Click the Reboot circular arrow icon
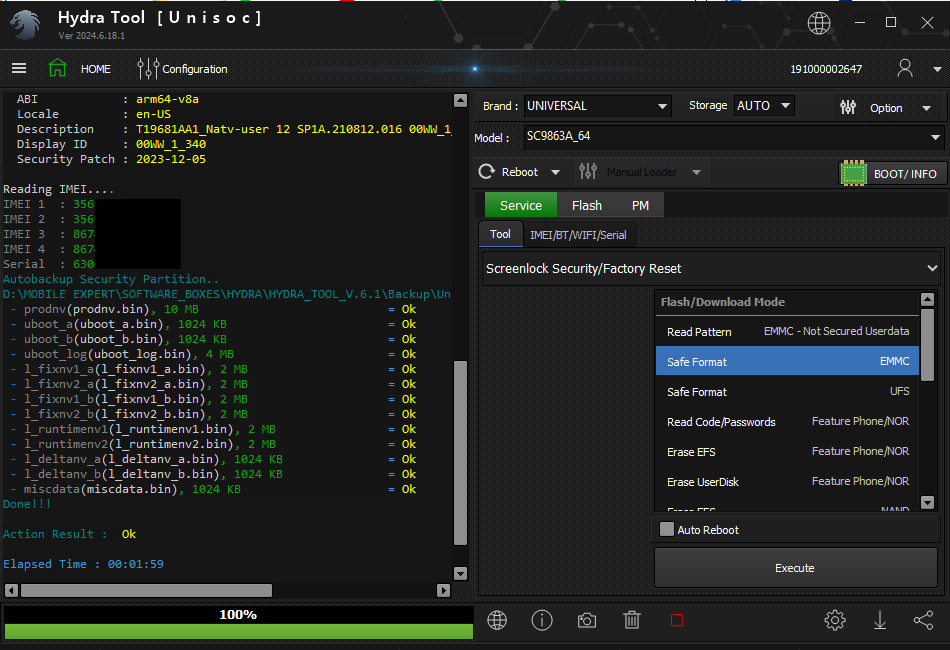950x650 pixels. pos(487,172)
